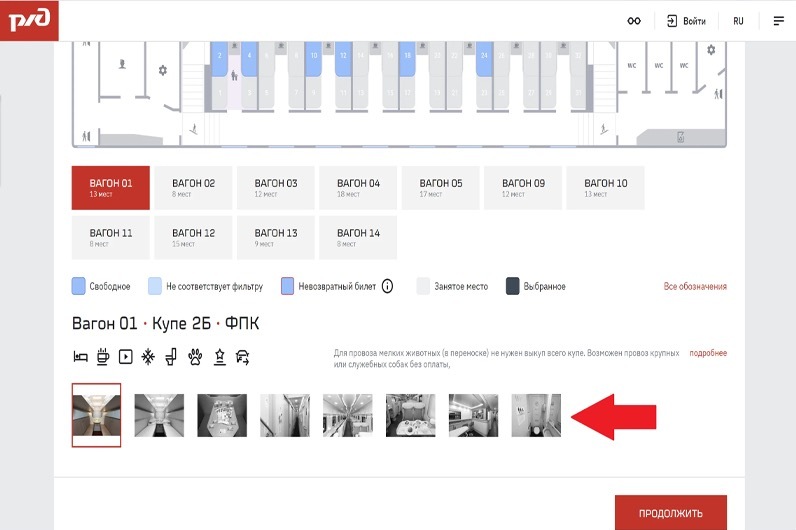This screenshot has height=530, width=796.
Task: Click the snowflake air conditioning icon
Action: coord(148,356)
